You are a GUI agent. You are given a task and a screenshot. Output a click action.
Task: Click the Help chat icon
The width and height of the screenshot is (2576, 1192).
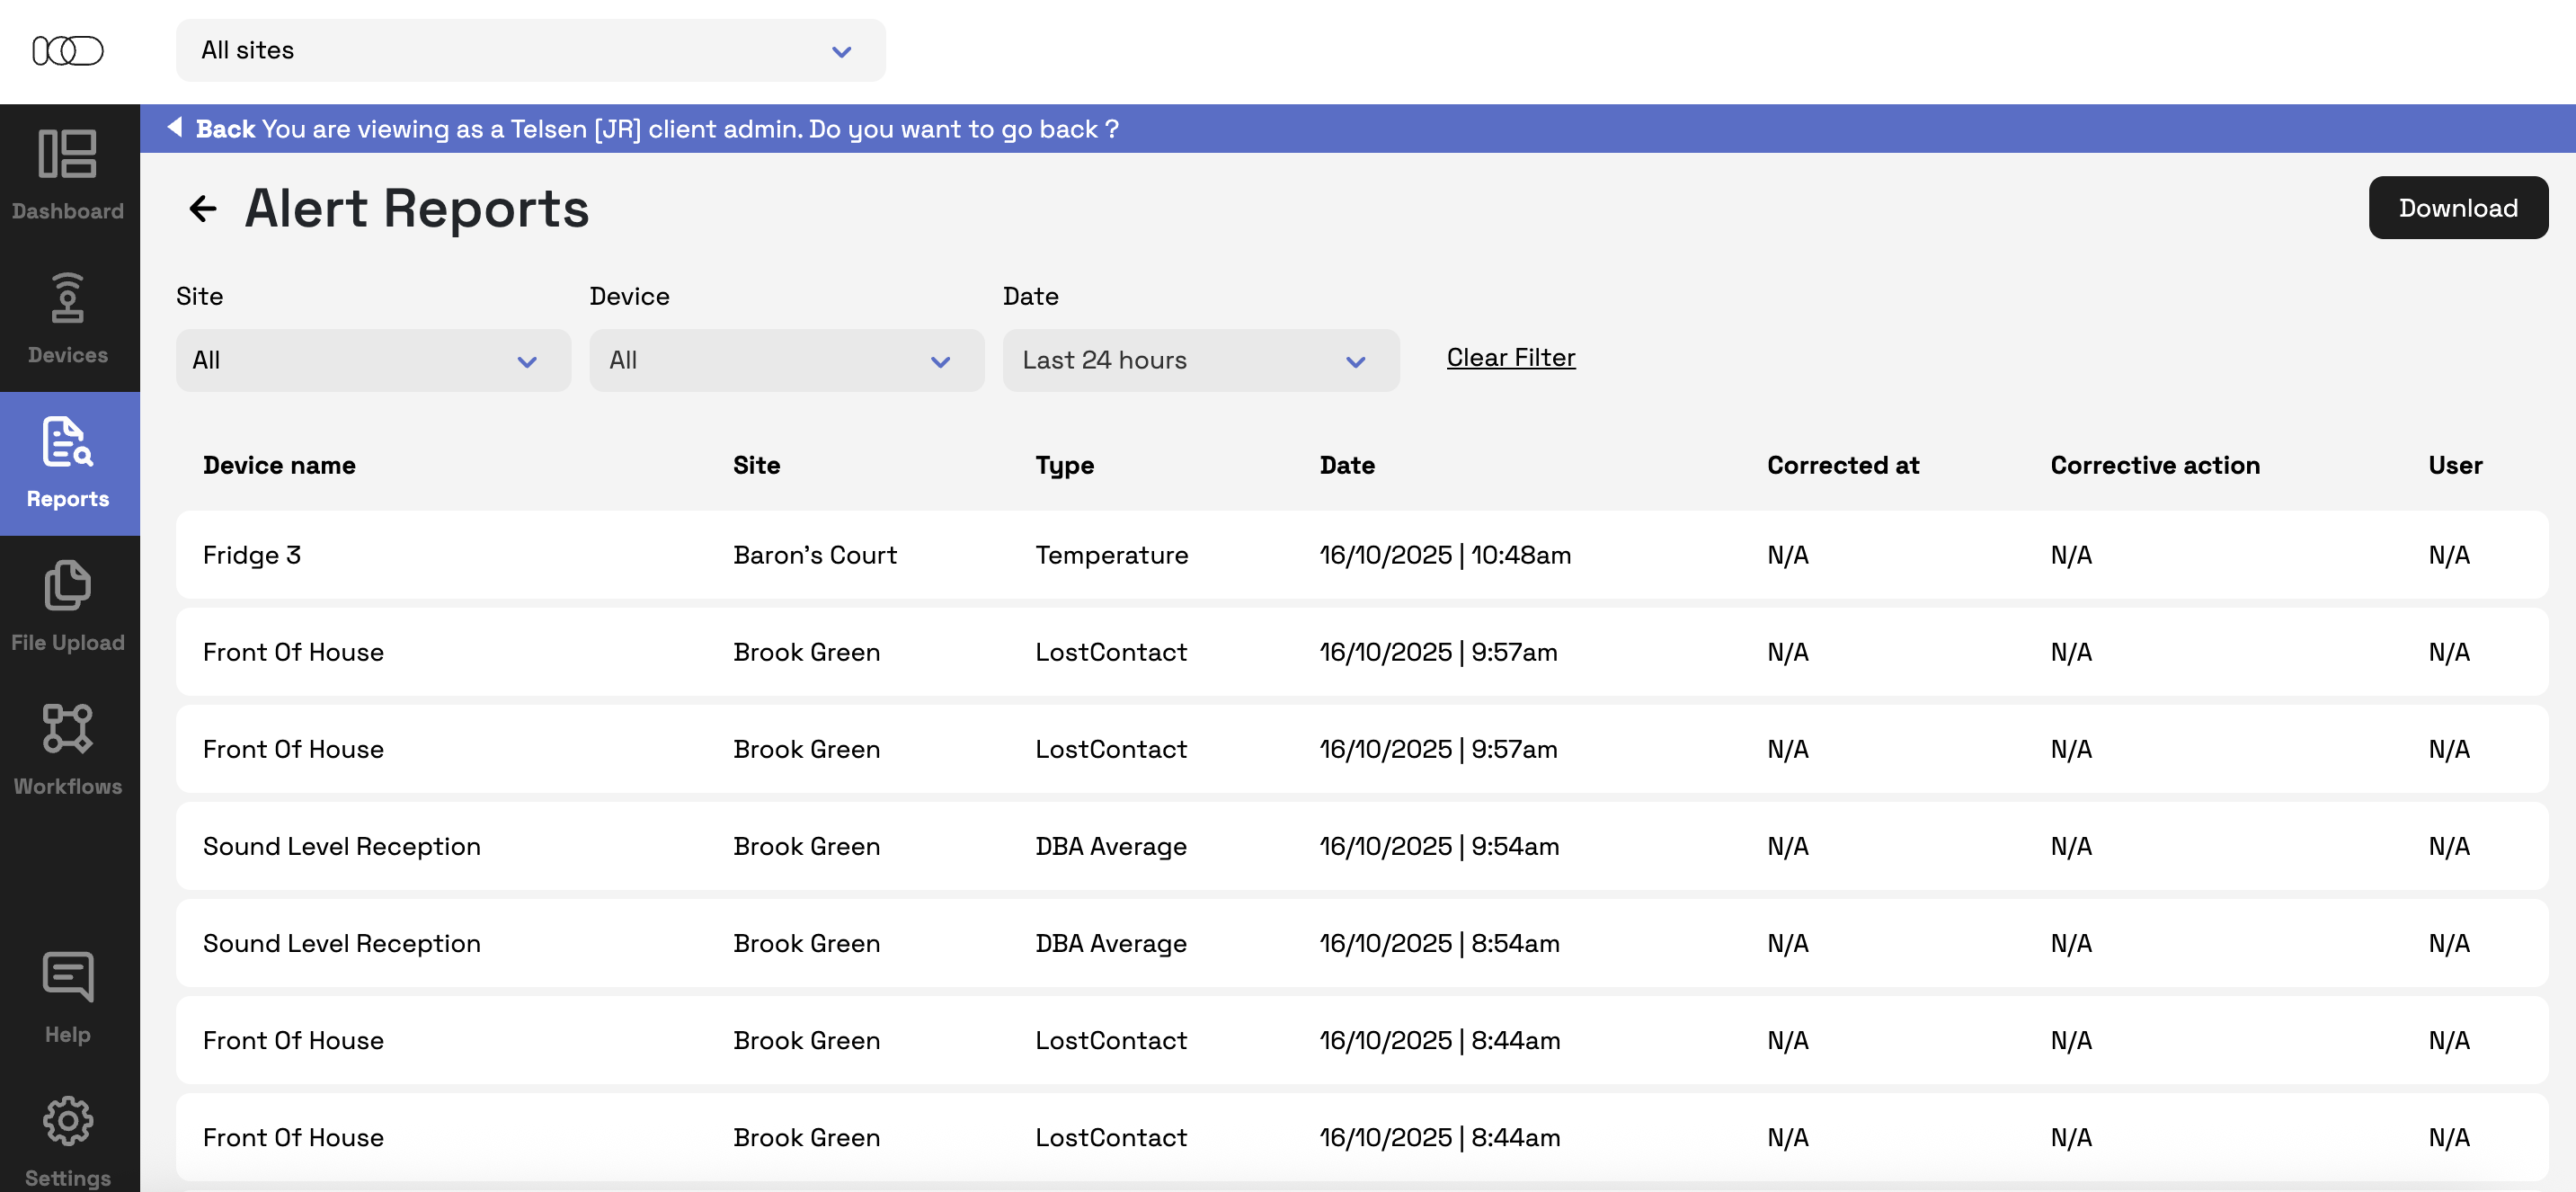point(68,996)
